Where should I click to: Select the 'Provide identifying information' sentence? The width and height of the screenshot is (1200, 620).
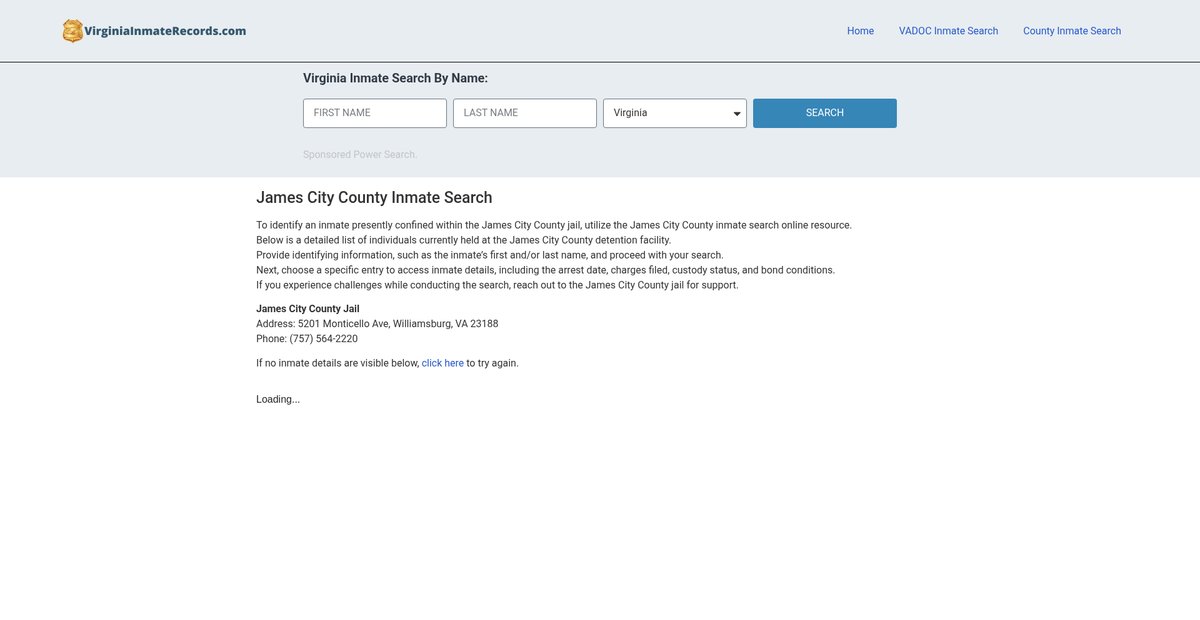coord(490,255)
